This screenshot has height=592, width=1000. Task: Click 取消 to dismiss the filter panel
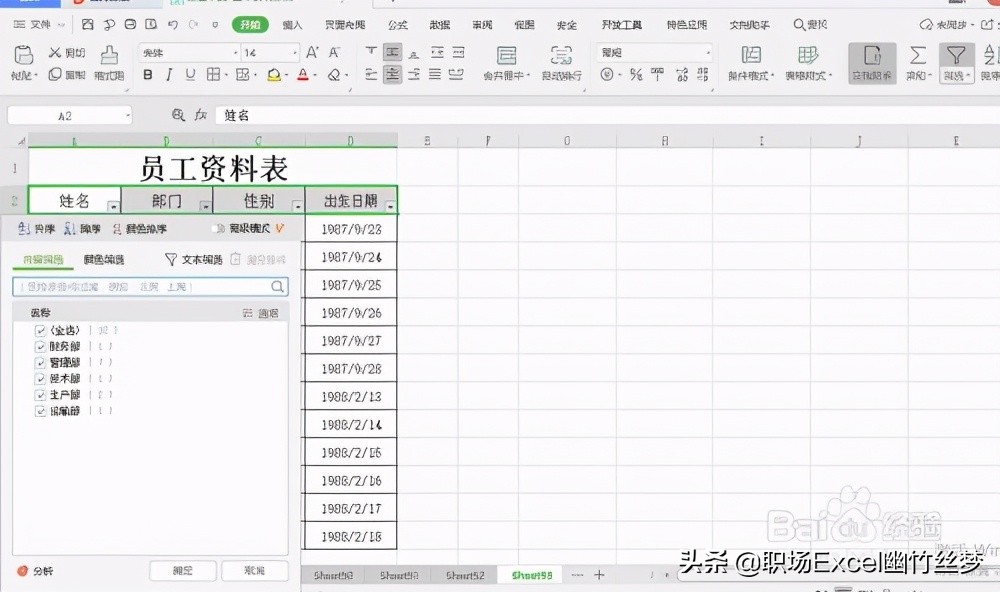(255, 570)
